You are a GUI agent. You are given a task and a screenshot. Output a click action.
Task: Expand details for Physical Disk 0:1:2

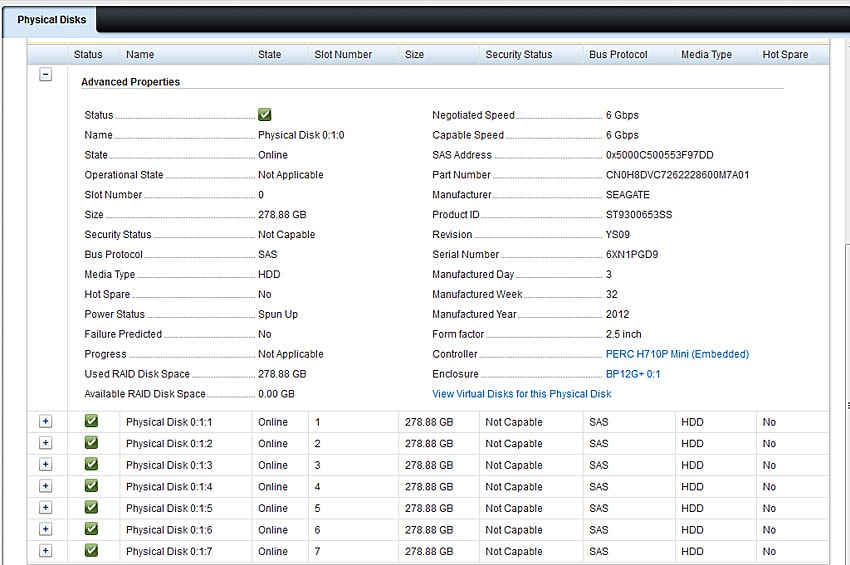coord(46,443)
